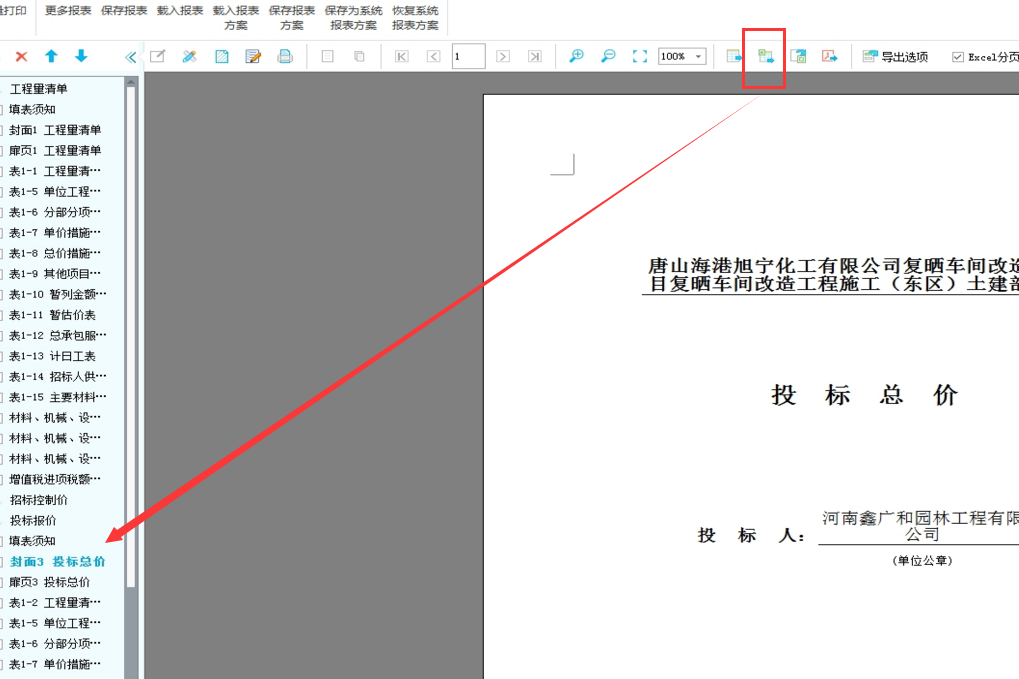Viewport: 1019px width, 679px height.
Task: Select 表1-1 工程量清… report
Action: point(55,172)
